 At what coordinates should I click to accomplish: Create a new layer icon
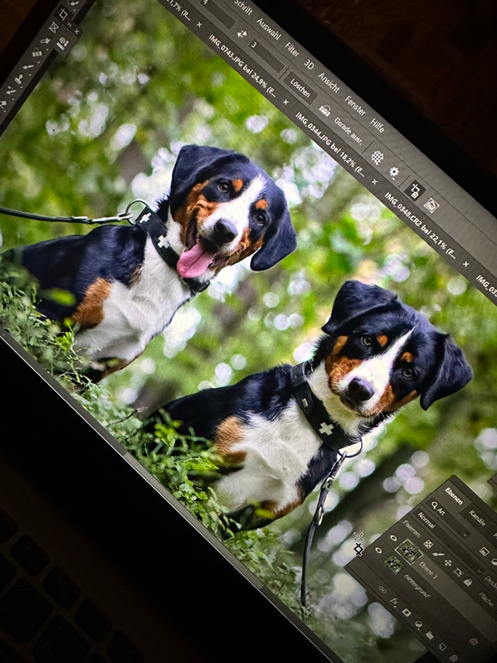442,647
